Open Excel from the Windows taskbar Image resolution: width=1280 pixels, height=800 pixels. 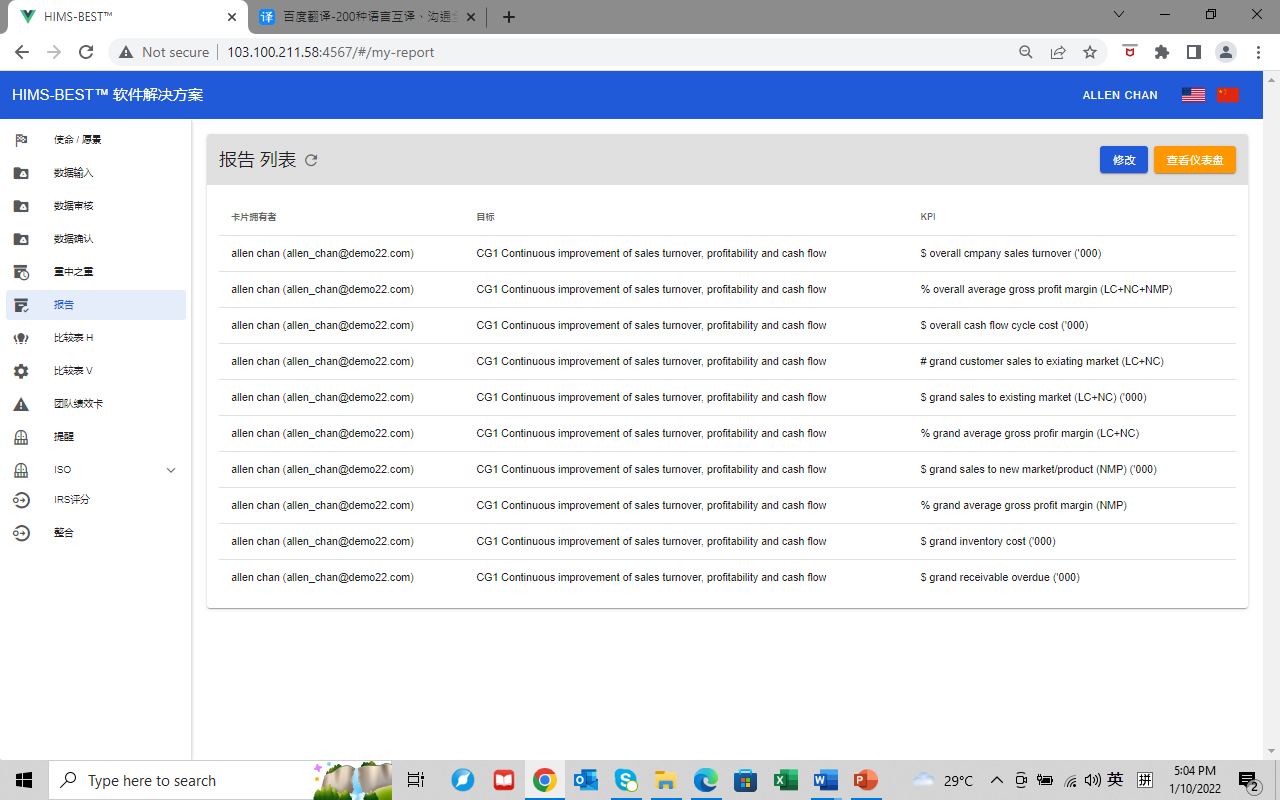point(785,780)
